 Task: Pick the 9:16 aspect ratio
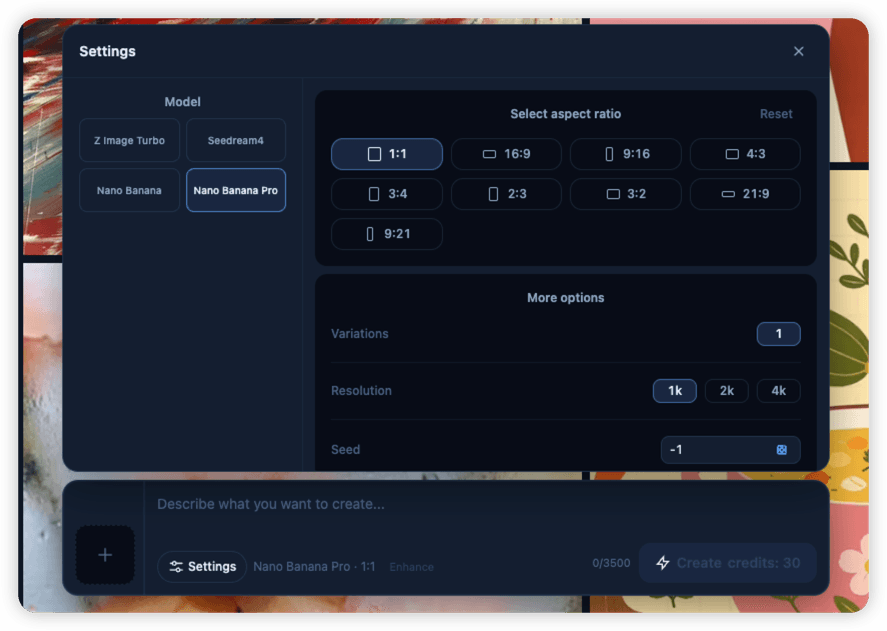tap(626, 154)
